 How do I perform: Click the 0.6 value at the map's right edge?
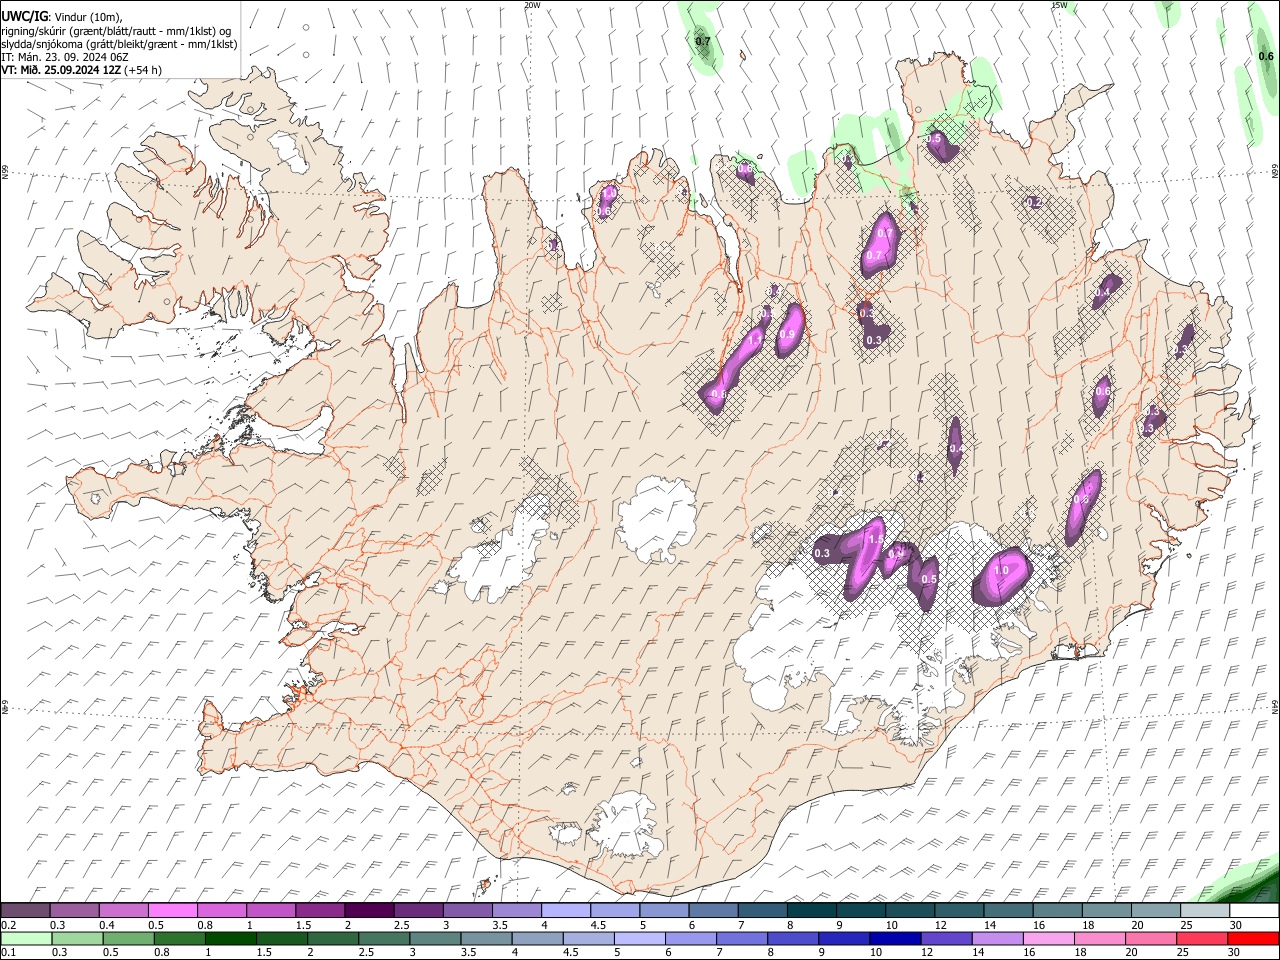(x=1266, y=57)
